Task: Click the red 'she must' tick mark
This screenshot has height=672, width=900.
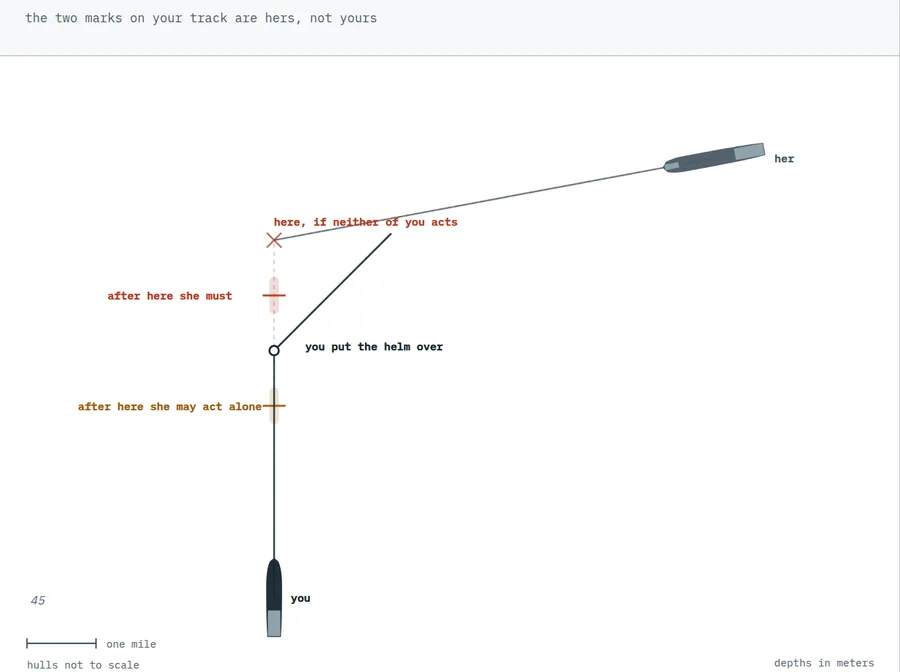Action: point(274,296)
